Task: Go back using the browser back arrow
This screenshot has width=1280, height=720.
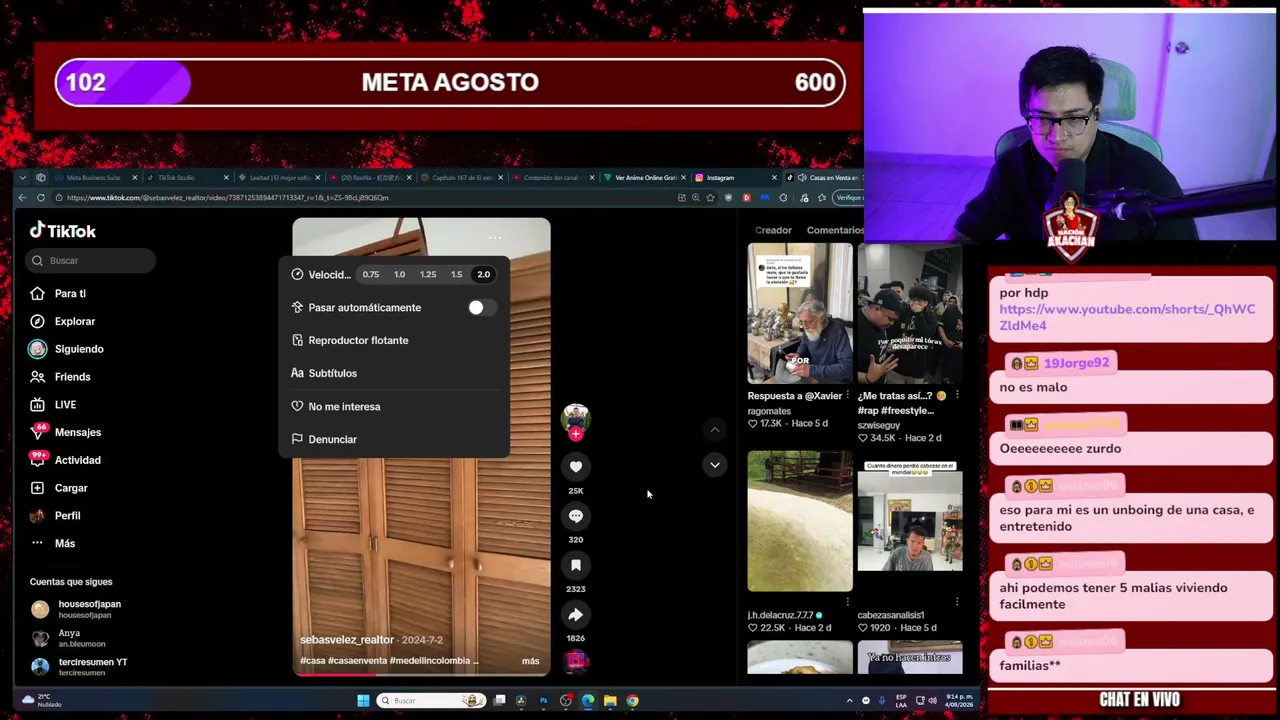Action: (23, 198)
